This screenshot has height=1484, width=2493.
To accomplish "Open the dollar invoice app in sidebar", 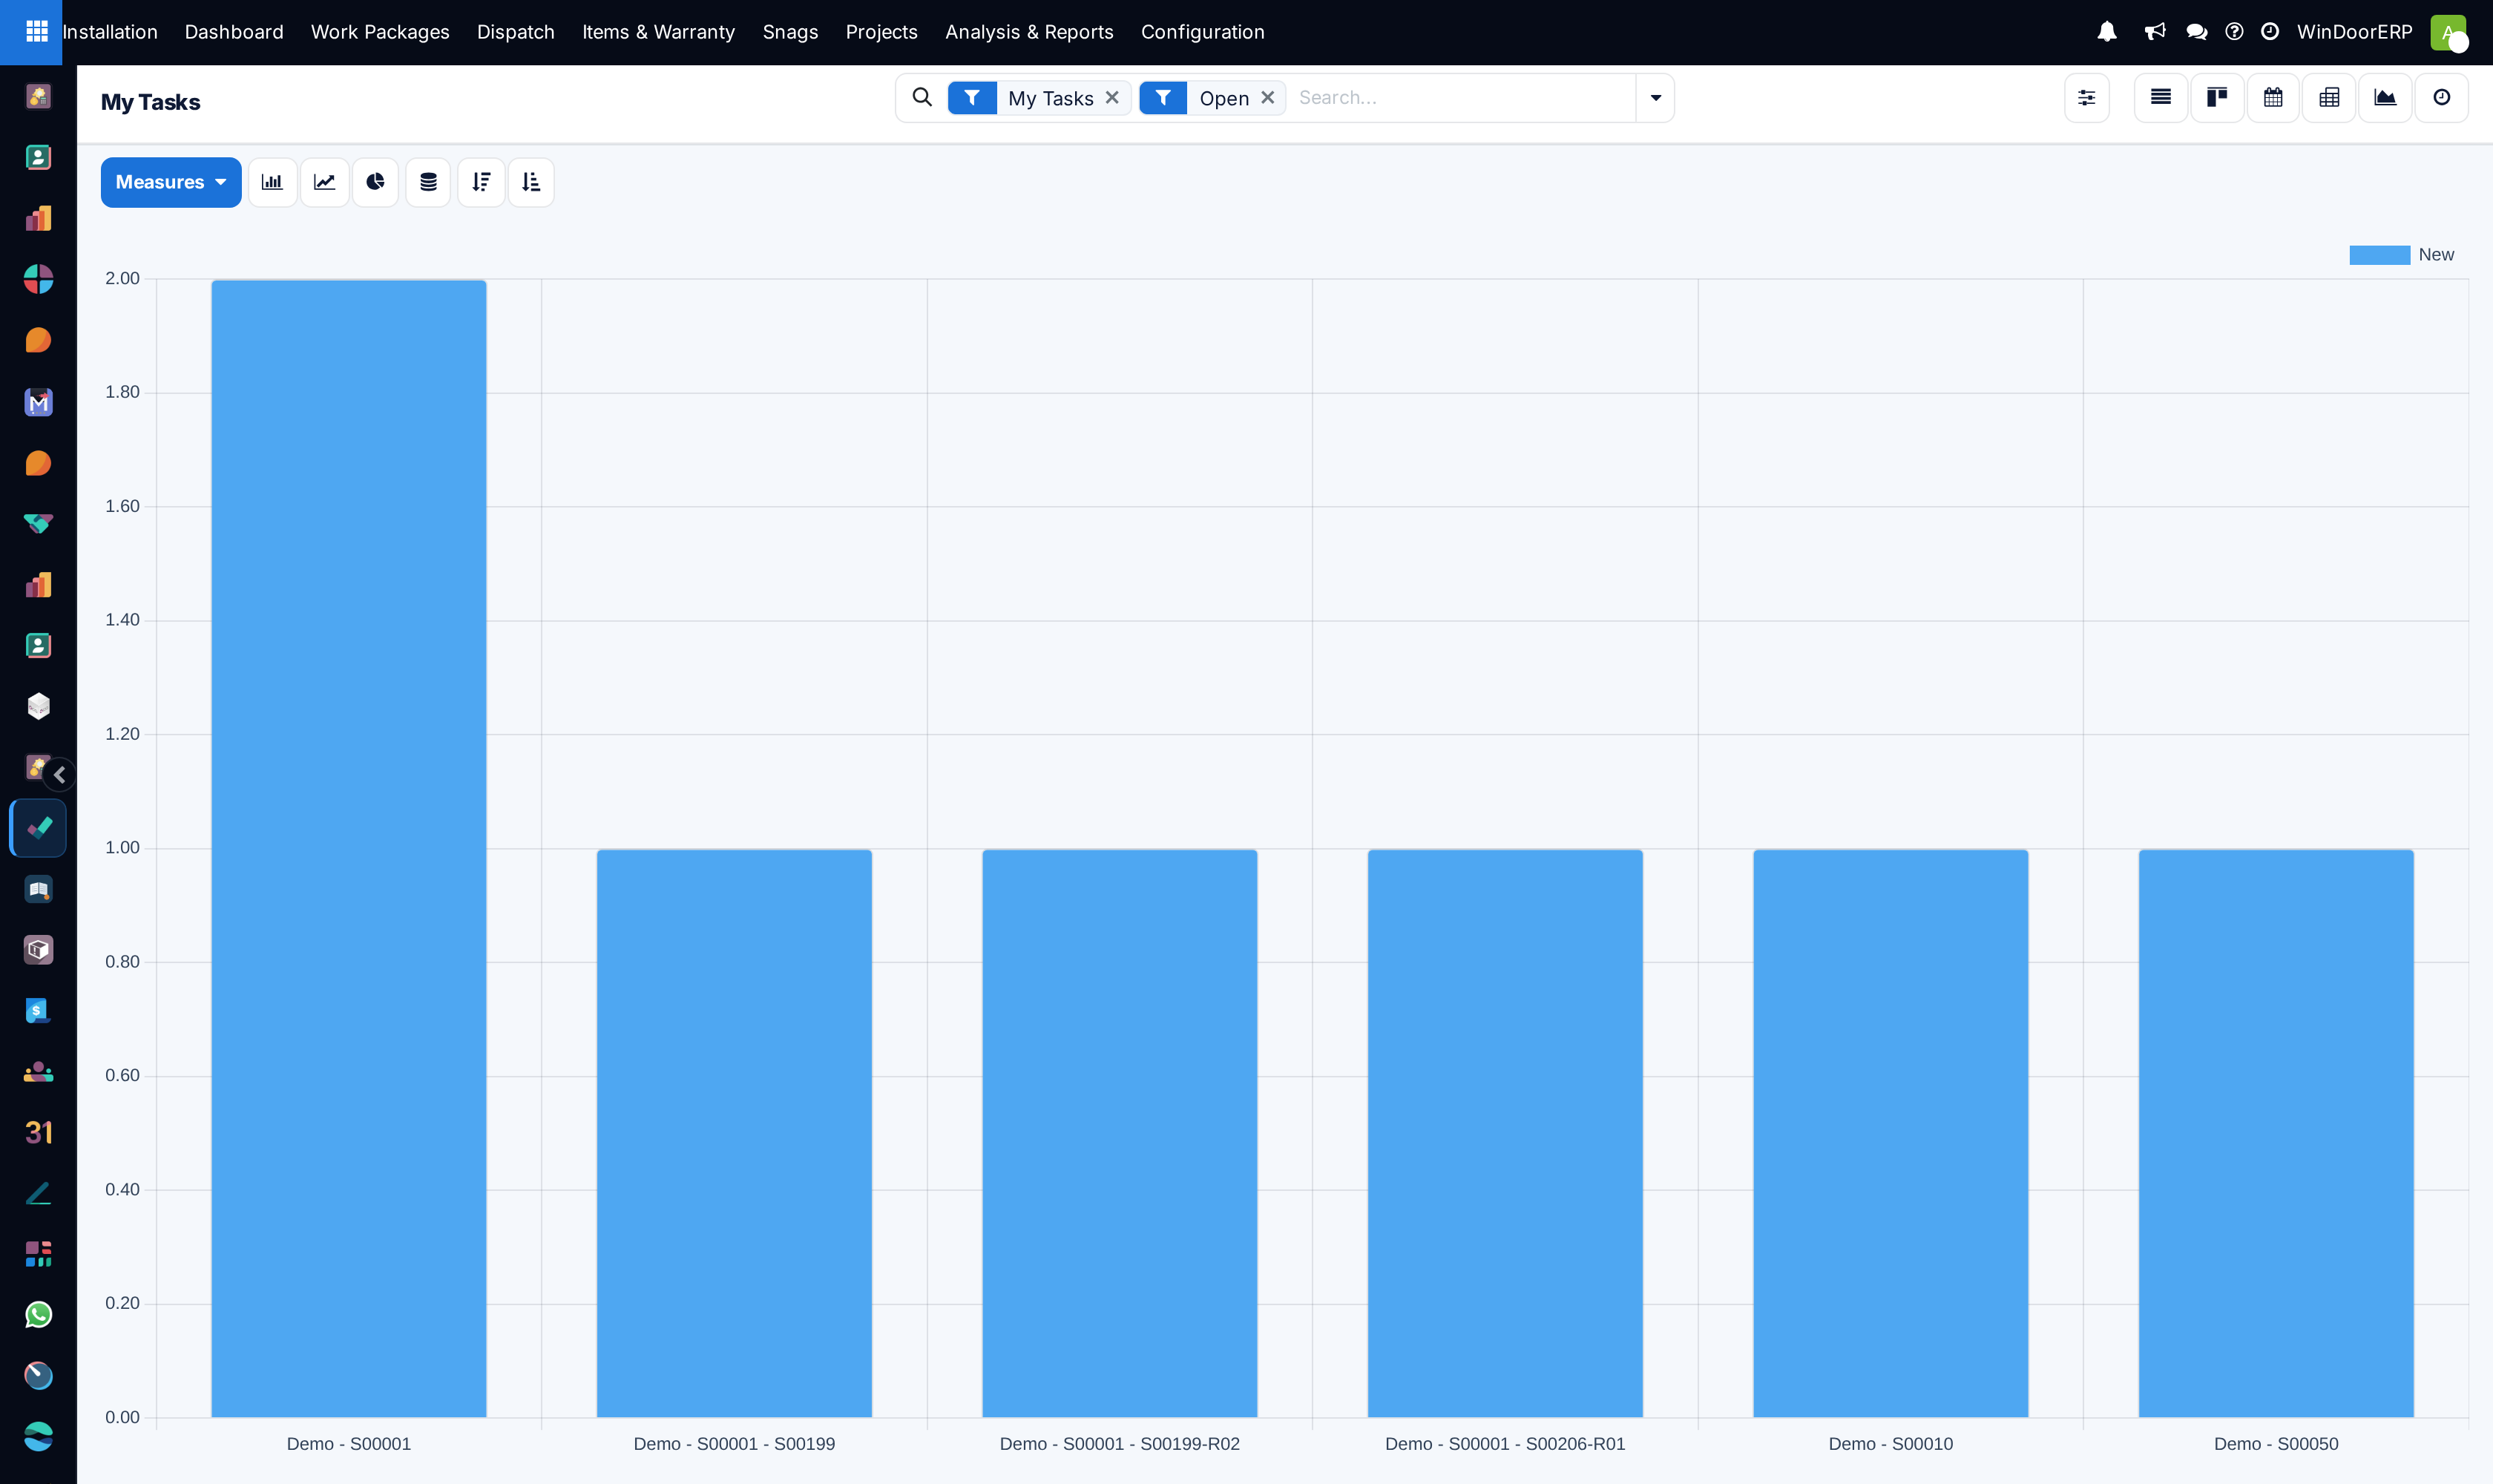I will click(38, 1011).
